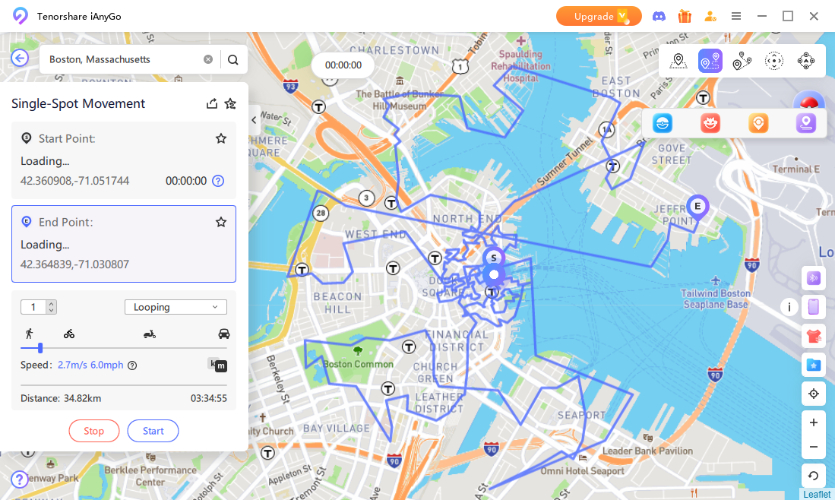Image resolution: width=835 pixels, height=500 pixels.
Task: Favorite the Start Point with star
Action: [x=221, y=139]
